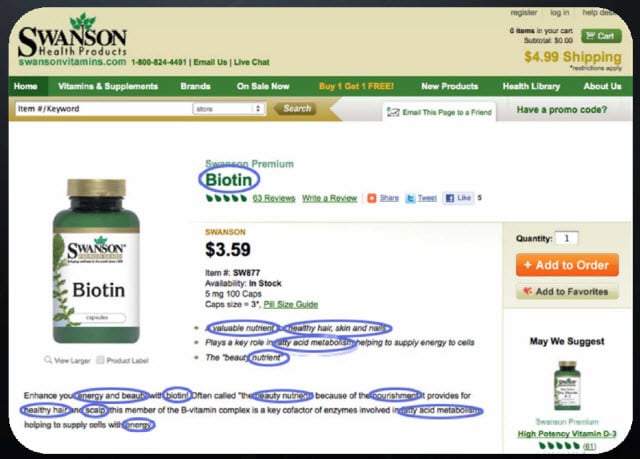Click the Facebook Like button
The image size is (640, 459).
[458, 198]
